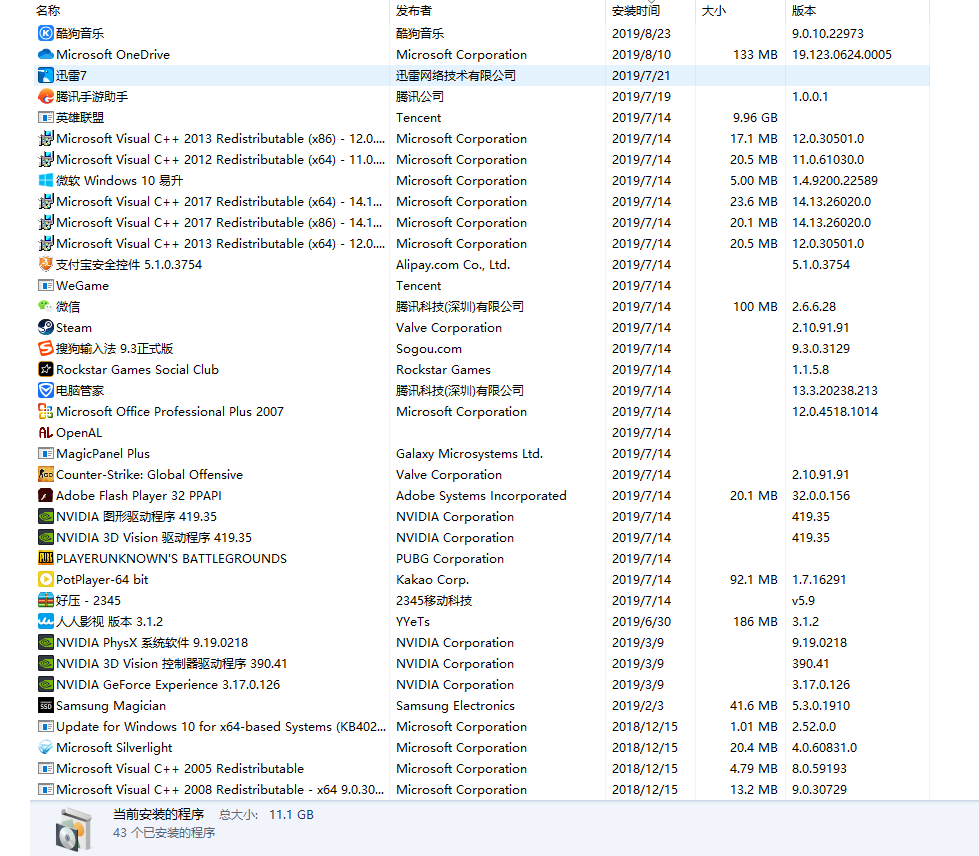Select the Samsung Magician SSD icon

[46, 706]
